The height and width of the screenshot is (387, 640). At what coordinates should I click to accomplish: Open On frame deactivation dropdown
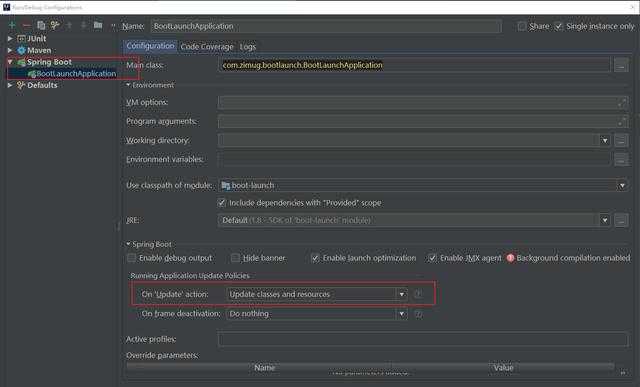[x=402, y=314]
